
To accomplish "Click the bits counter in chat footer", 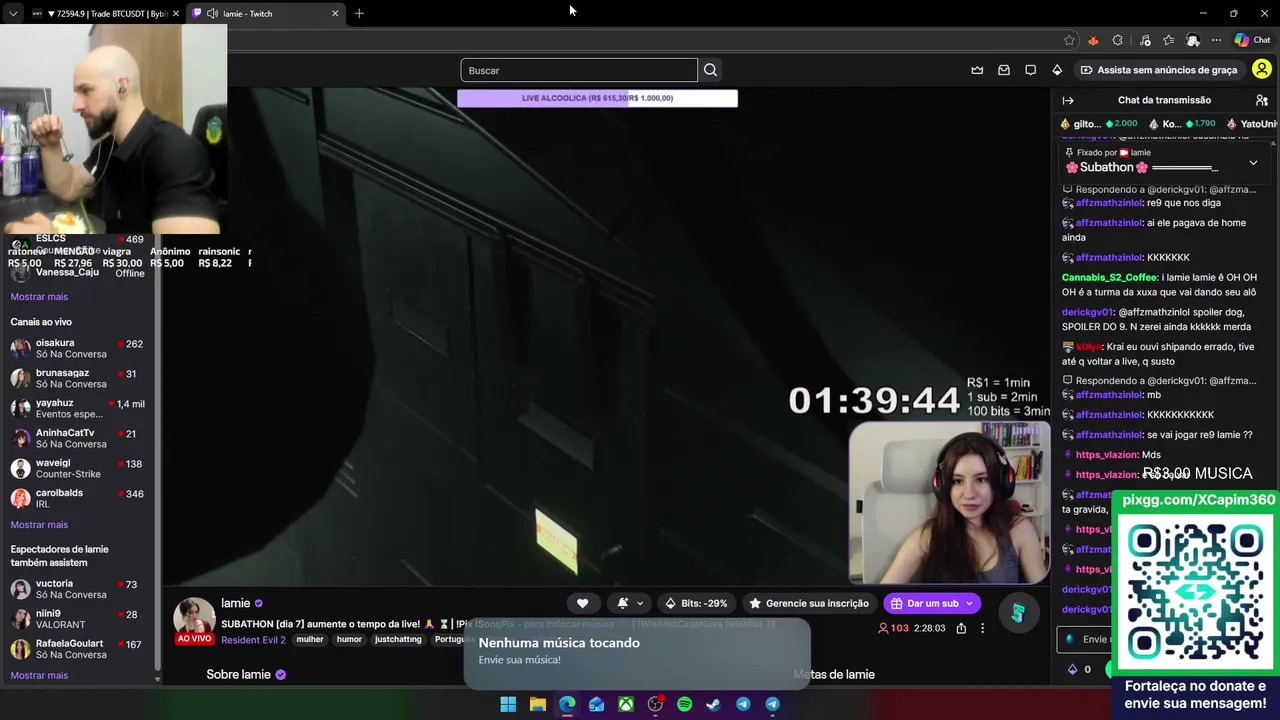I will pyautogui.click(x=1079, y=669).
